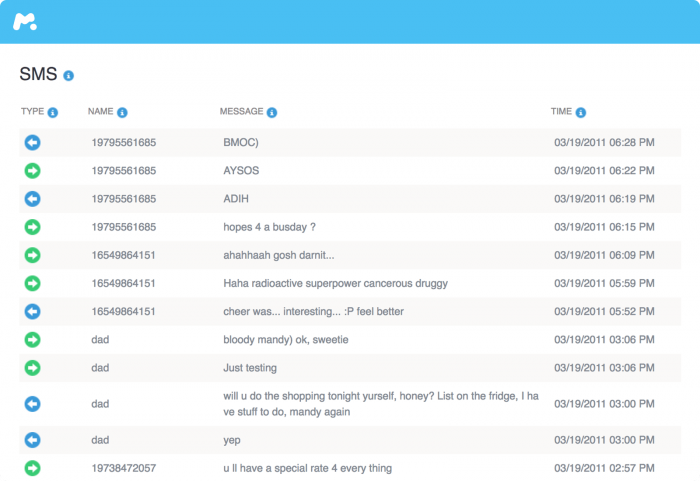
Task: Click outgoing arrow for radioactive superpower message
Action: coord(33,283)
